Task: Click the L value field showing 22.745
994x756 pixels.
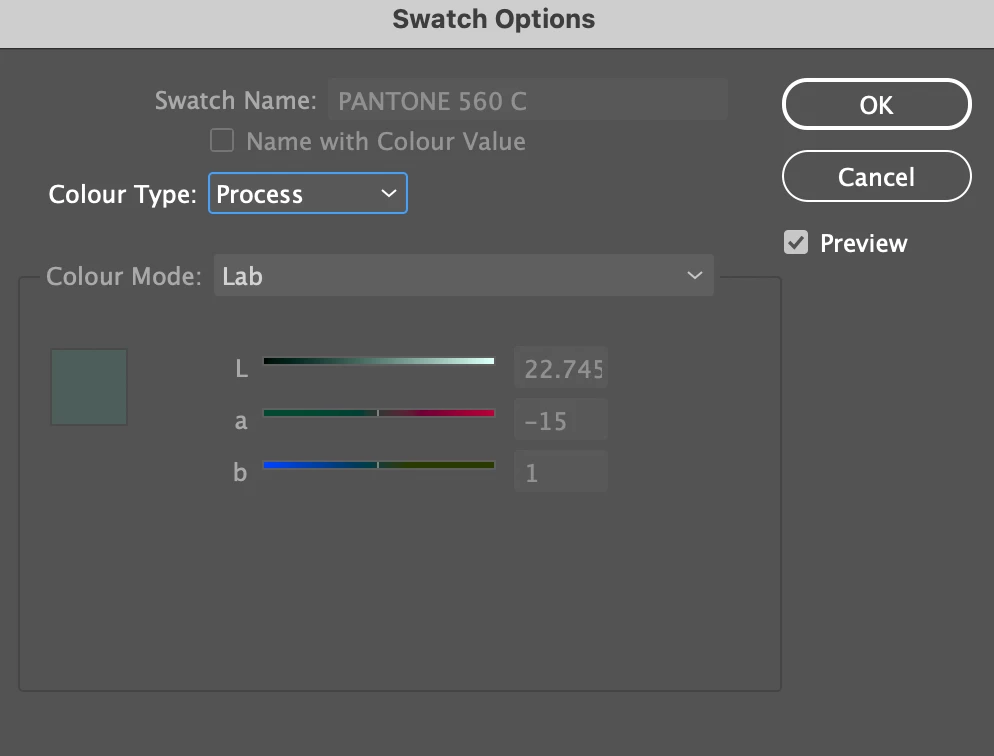Action: coord(561,369)
